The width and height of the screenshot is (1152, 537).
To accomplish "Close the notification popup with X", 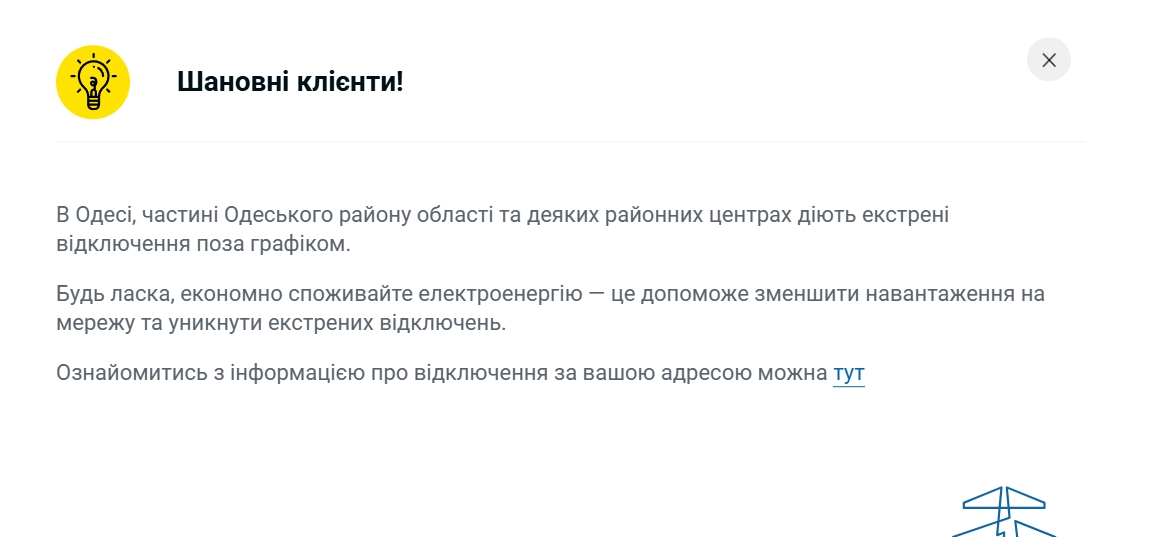I will coord(1048,60).
